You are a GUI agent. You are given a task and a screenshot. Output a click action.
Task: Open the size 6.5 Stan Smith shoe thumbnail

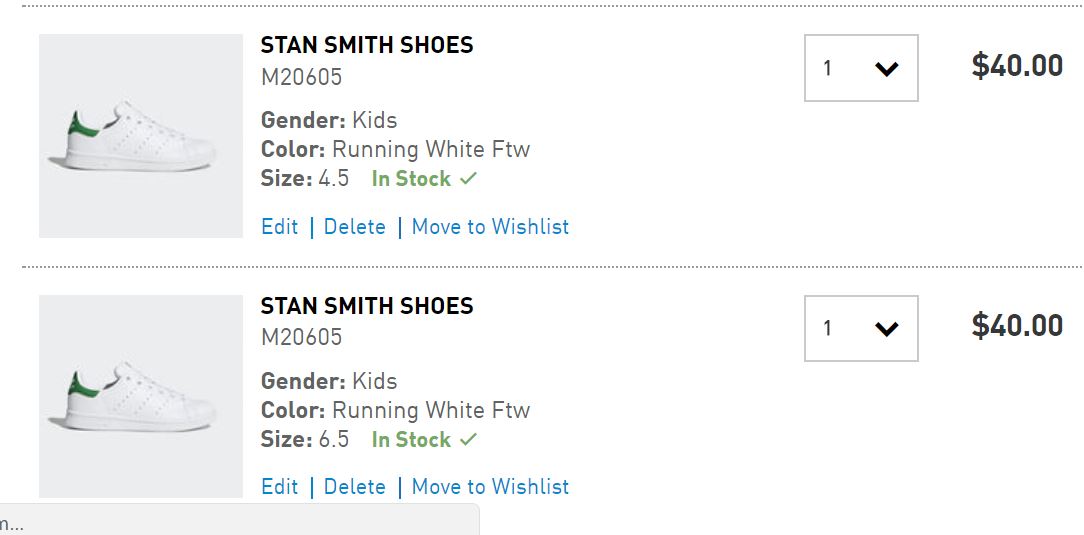(x=141, y=396)
